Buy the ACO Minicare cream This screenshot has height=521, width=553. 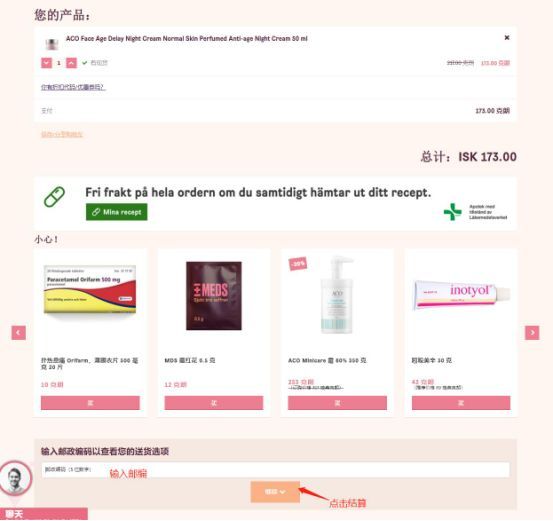(337, 403)
